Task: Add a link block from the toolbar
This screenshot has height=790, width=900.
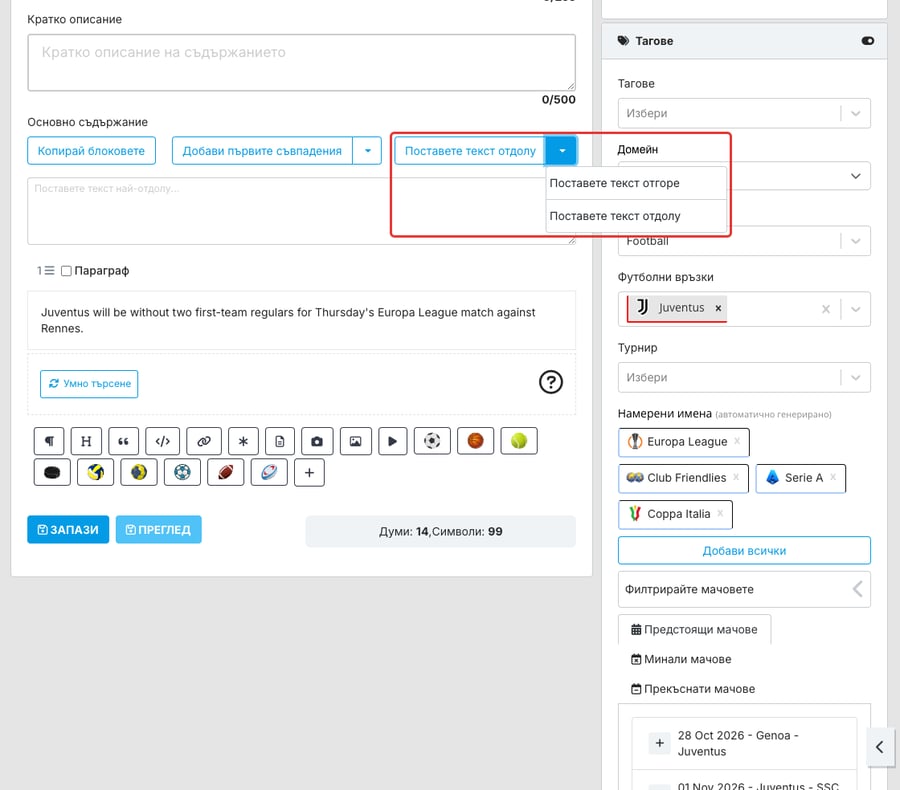Action: click(x=204, y=441)
